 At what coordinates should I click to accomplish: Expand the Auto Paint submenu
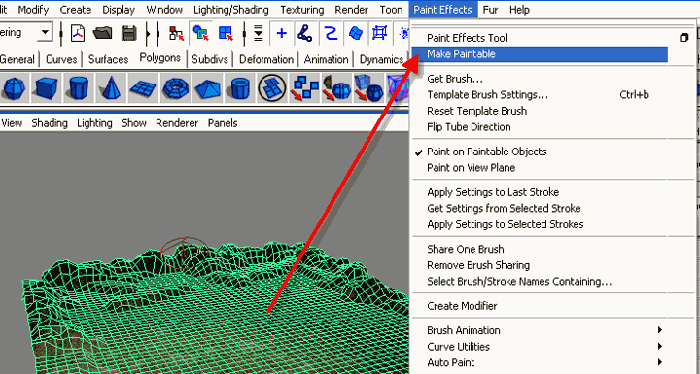tap(659, 362)
